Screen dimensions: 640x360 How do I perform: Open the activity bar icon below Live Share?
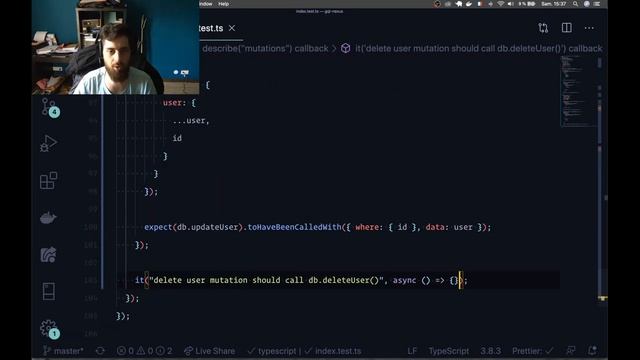(x=49, y=291)
